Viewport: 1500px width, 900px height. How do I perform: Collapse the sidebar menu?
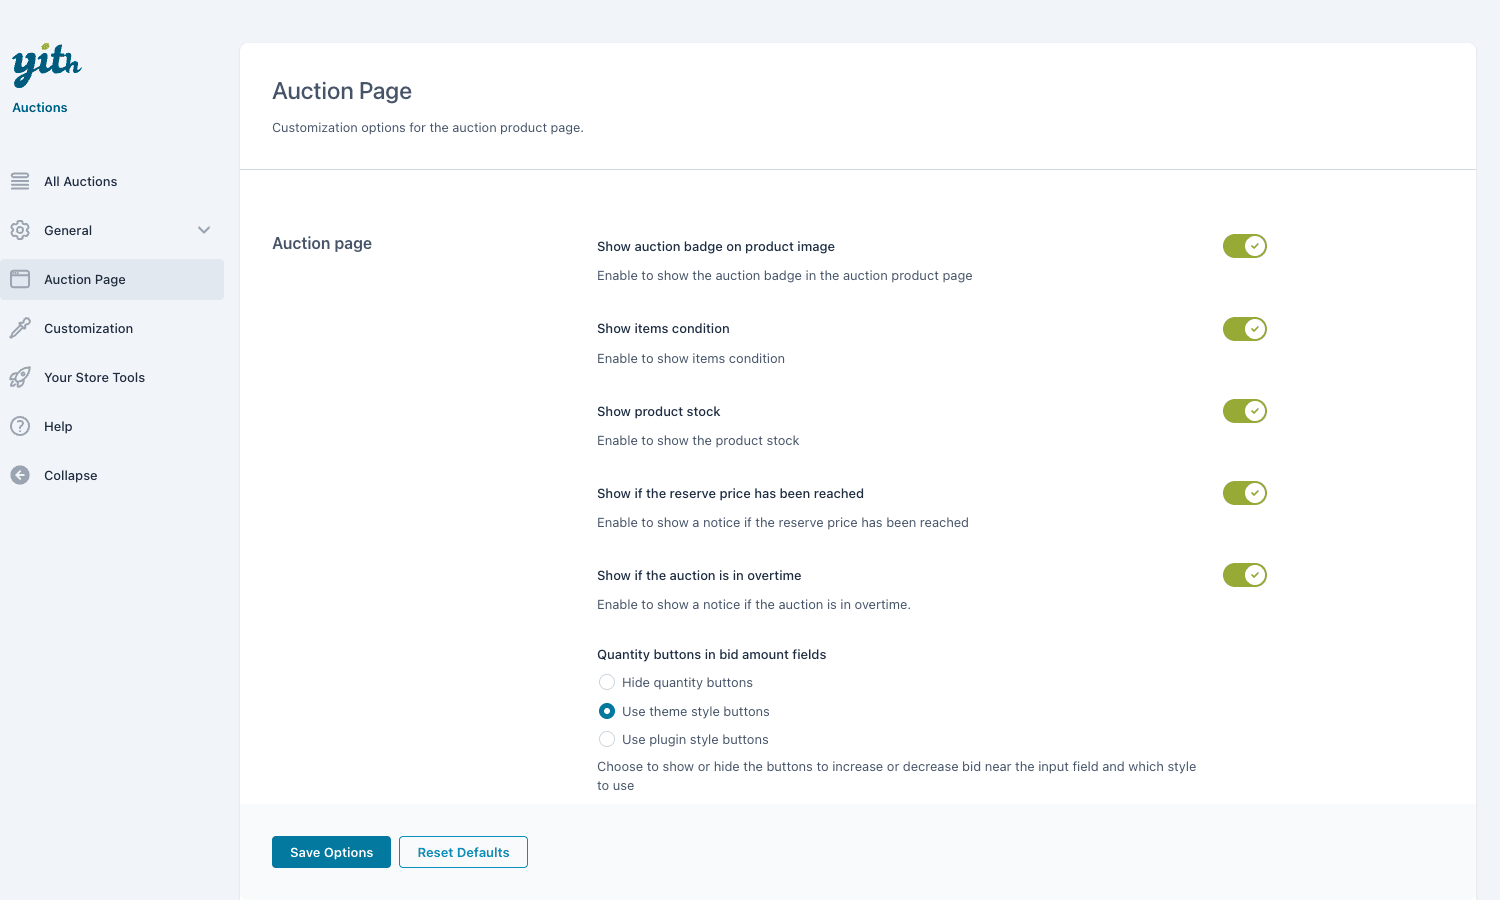point(112,475)
